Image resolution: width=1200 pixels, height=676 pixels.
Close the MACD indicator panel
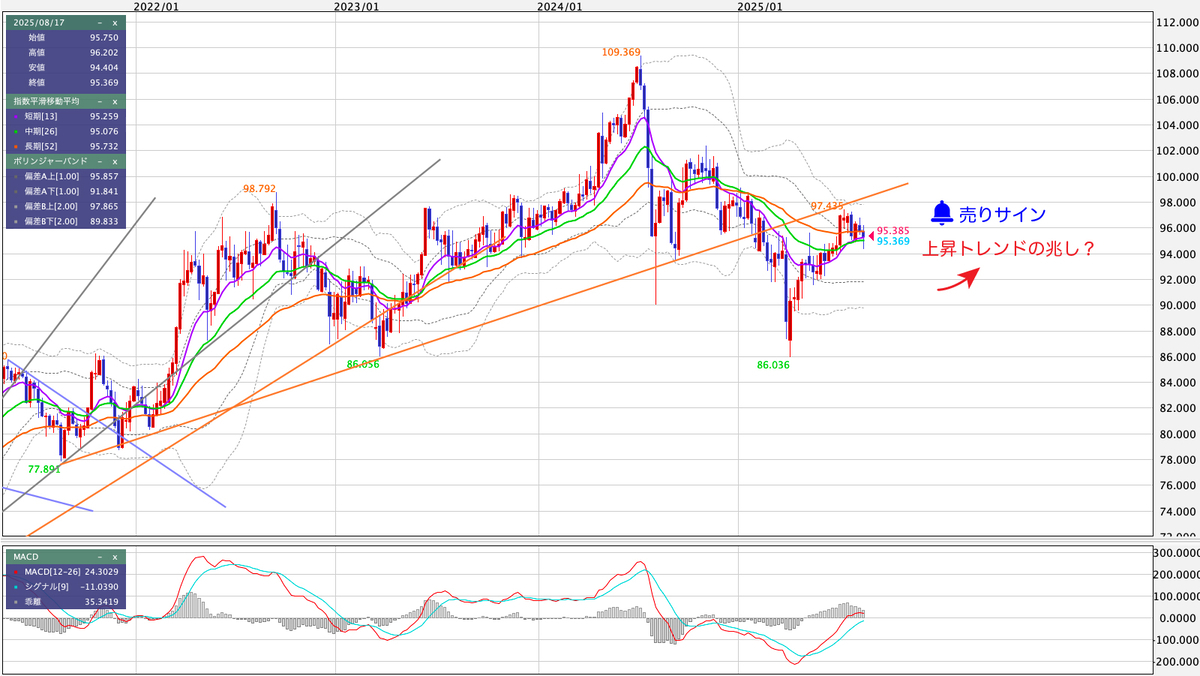[115, 557]
